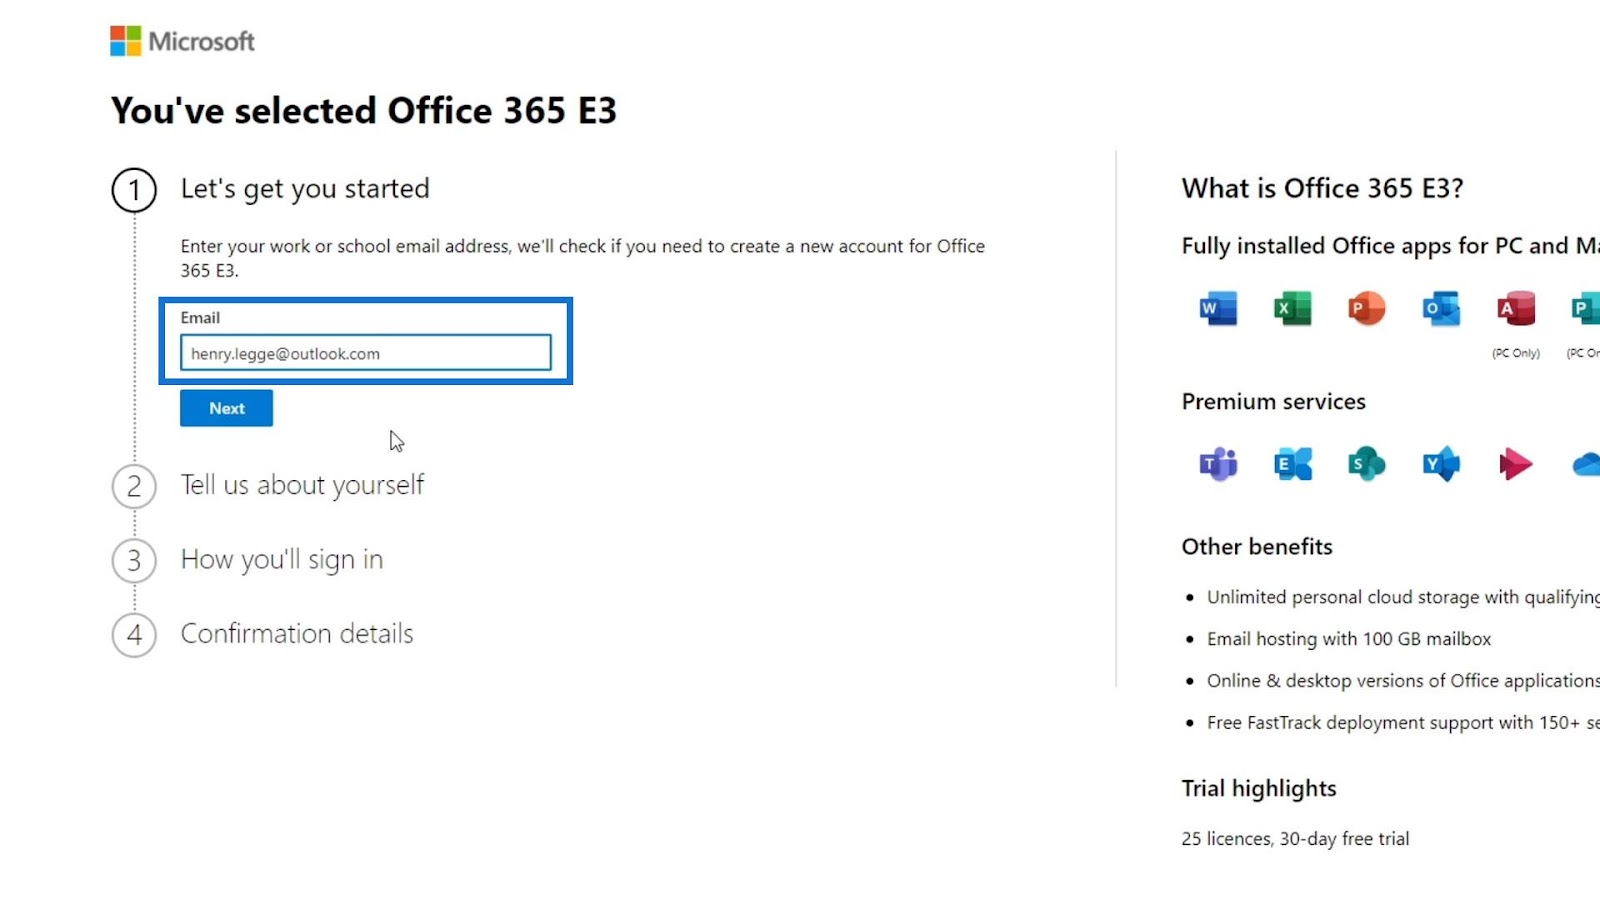
Task: Click the Publisher app icon
Action: 1585,308
